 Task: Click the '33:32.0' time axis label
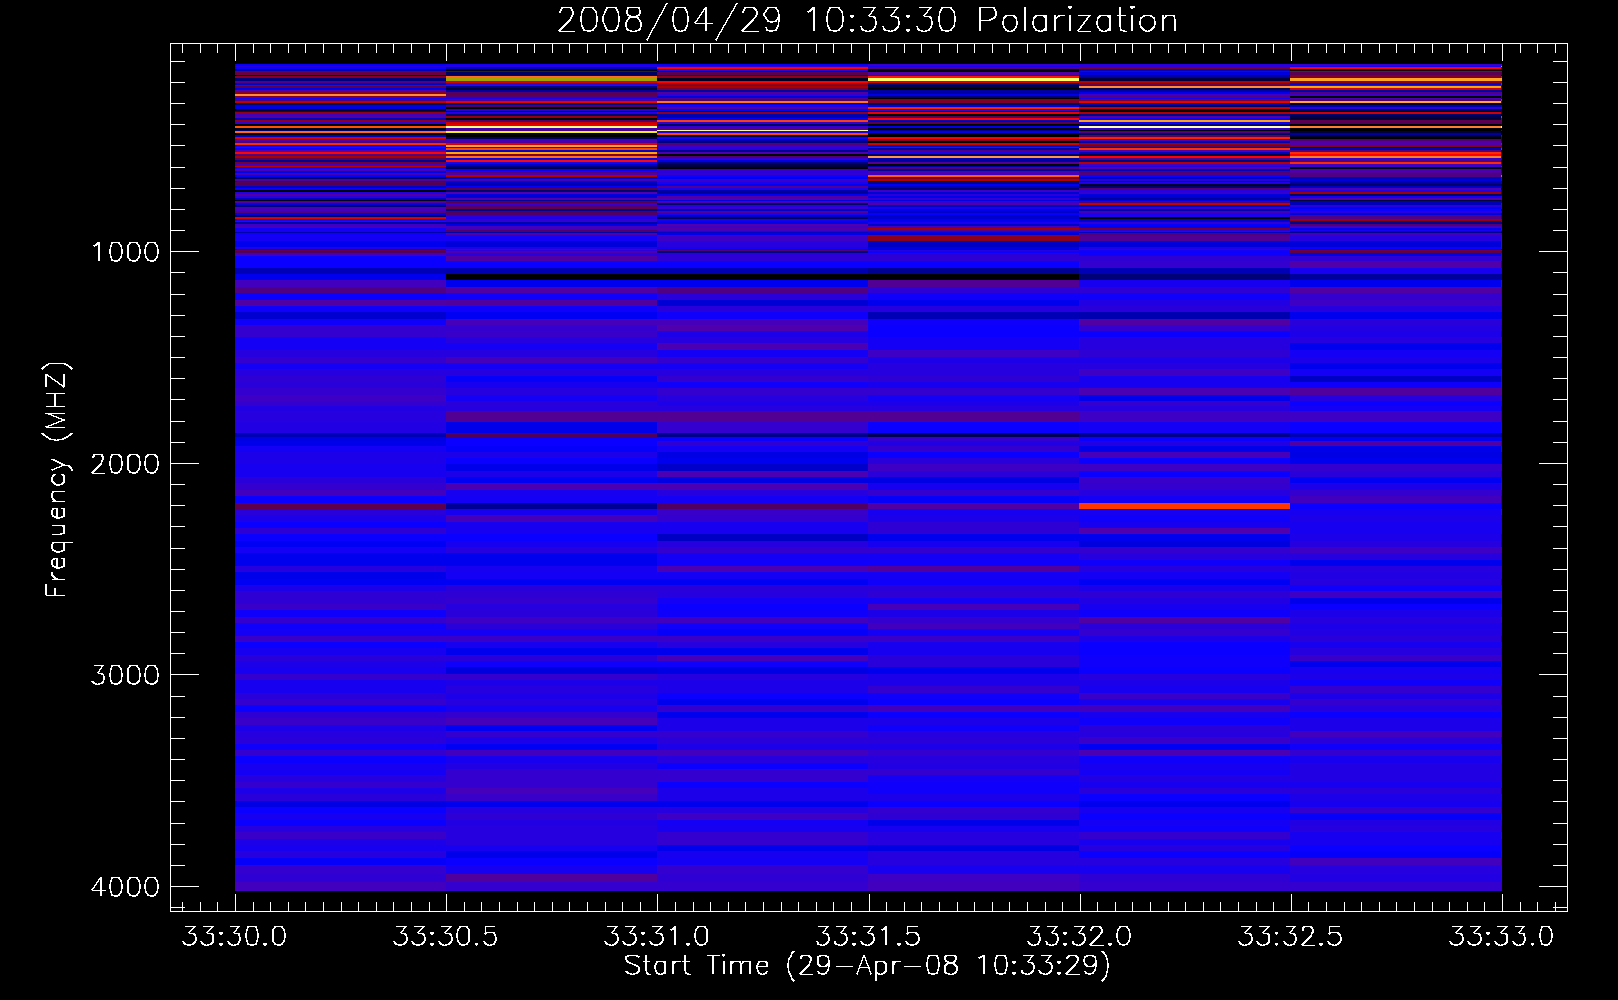(1080, 936)
